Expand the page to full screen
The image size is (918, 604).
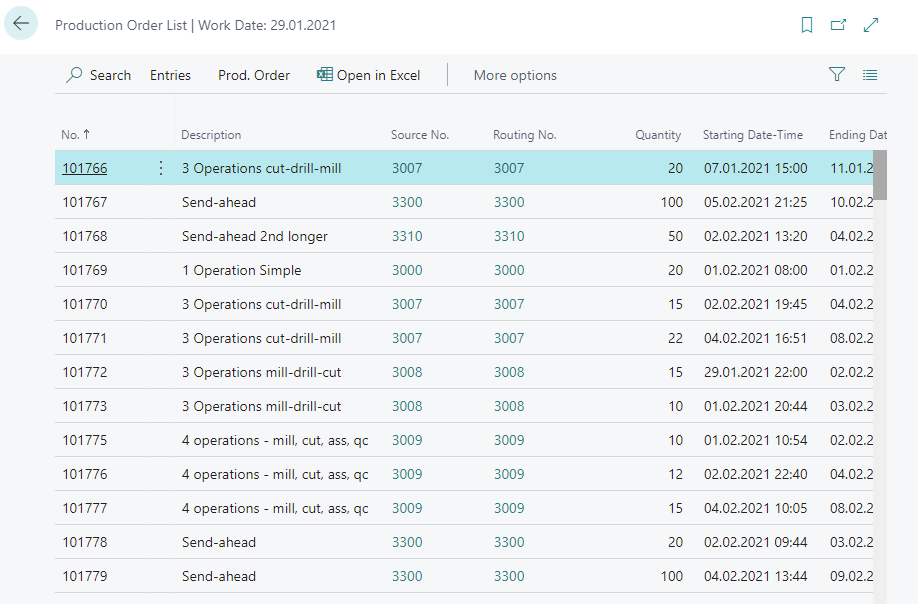pyautogui.click(x=871, y=25)
